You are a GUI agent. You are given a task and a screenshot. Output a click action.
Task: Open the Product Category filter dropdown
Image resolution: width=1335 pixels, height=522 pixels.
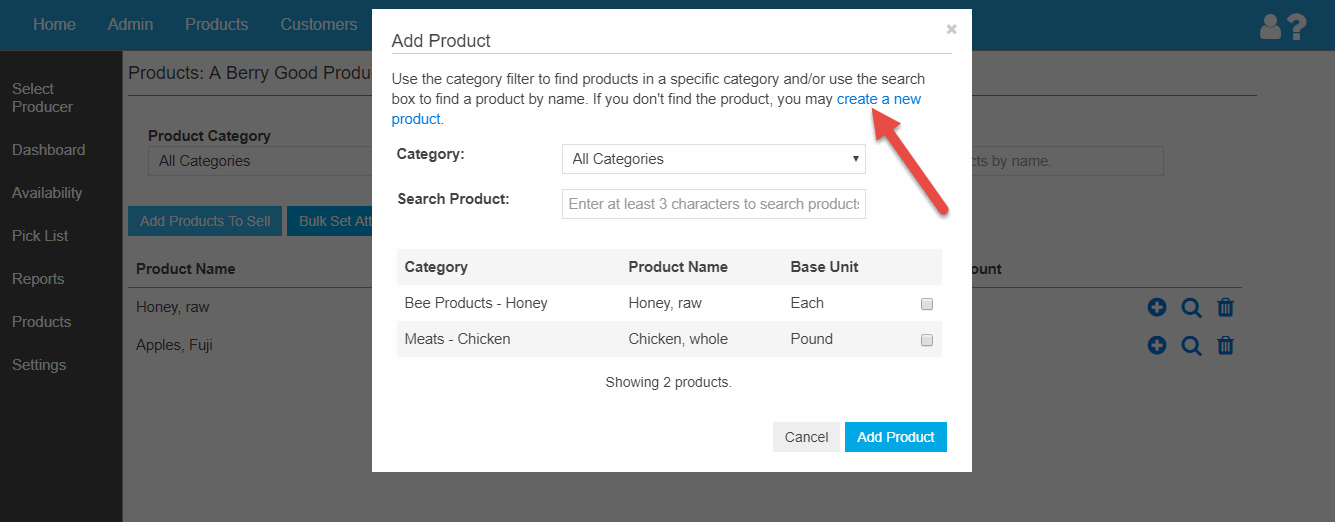pos(260,161)
